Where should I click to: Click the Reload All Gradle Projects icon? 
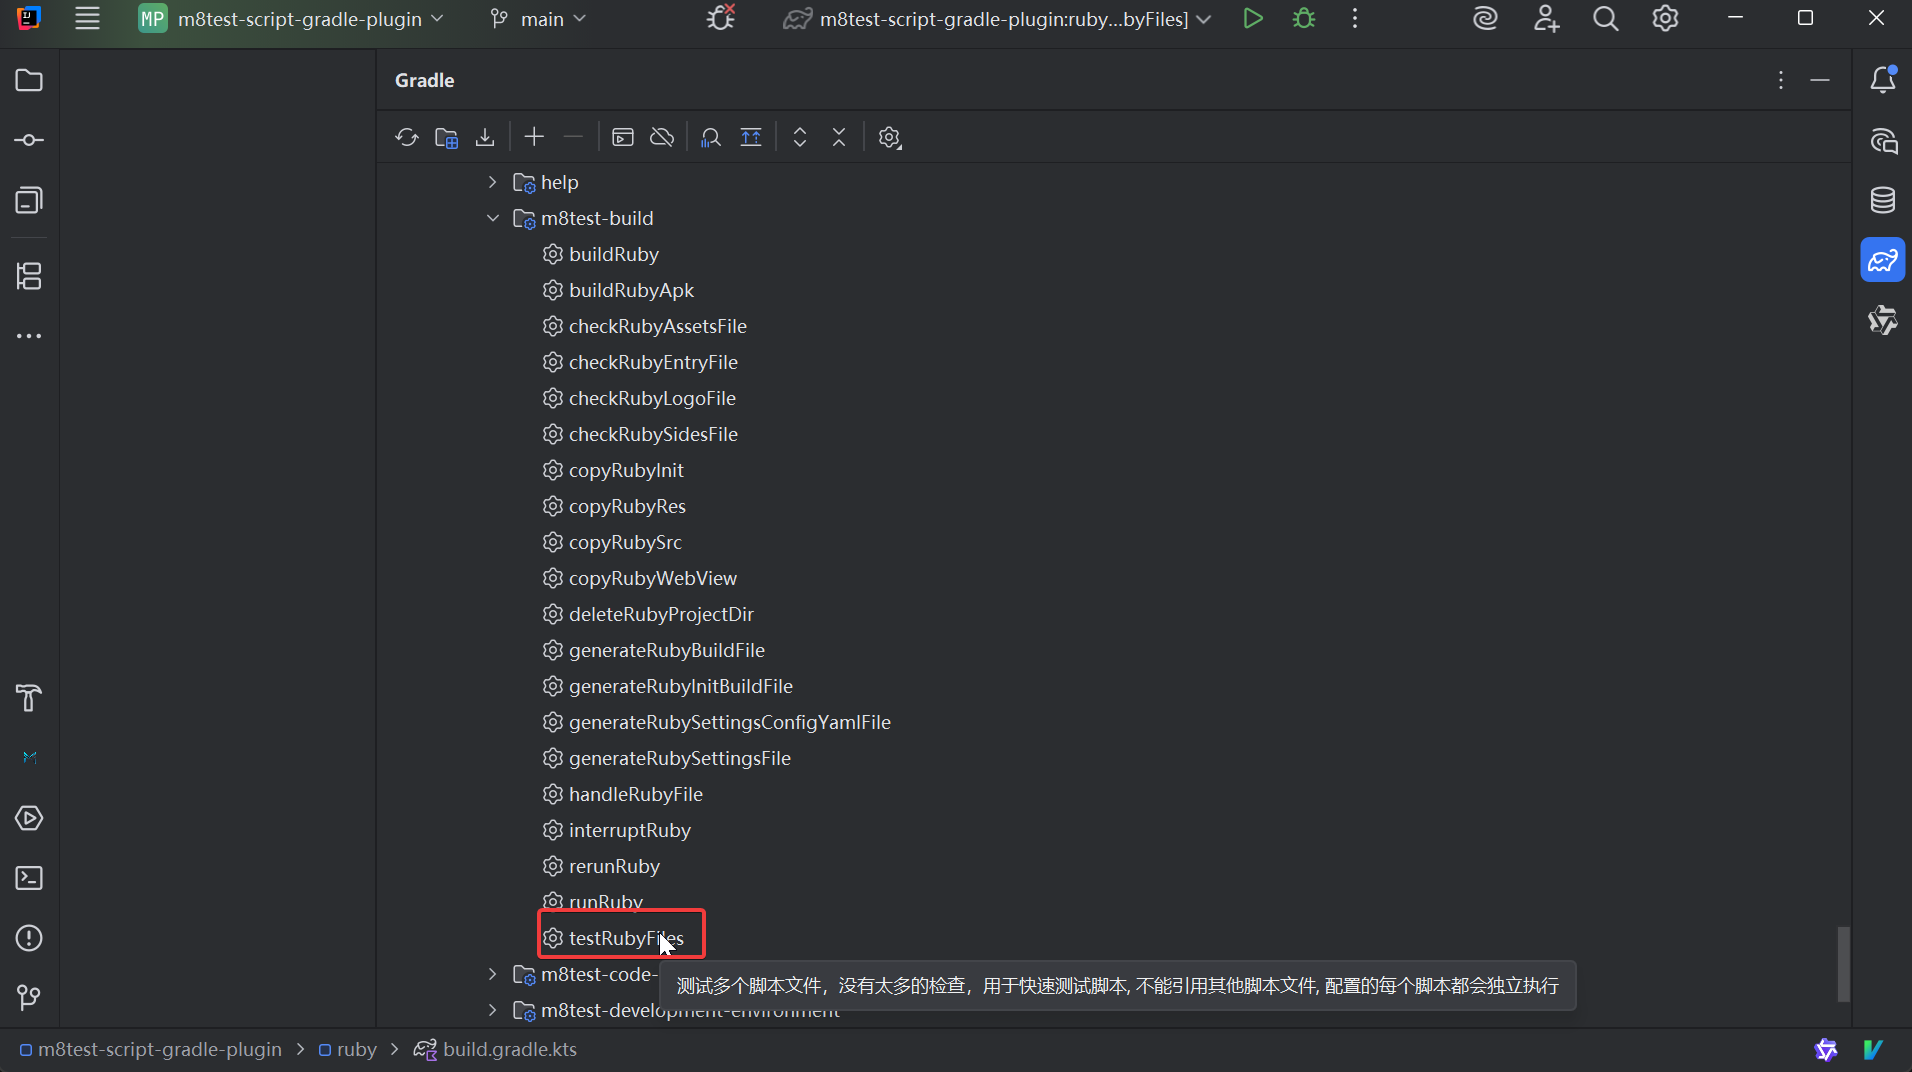406,138
